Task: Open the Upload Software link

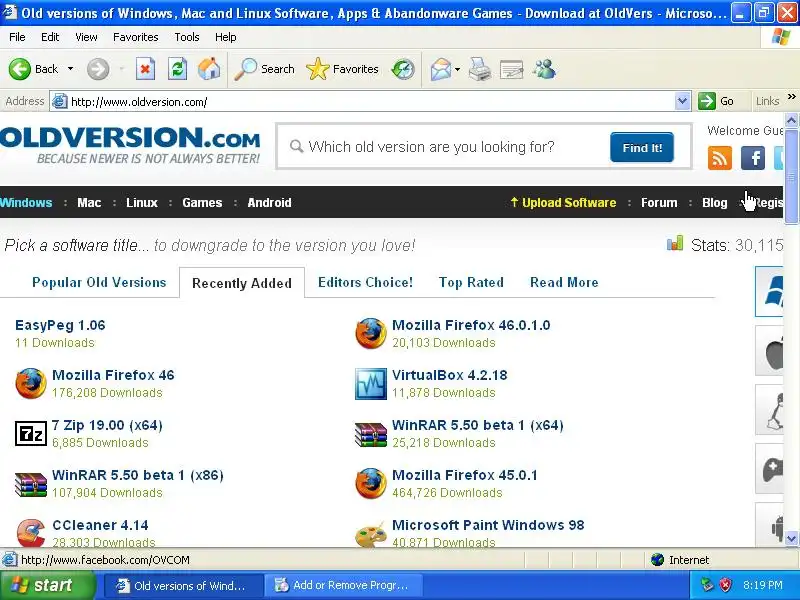Action: tap(563, 203)
